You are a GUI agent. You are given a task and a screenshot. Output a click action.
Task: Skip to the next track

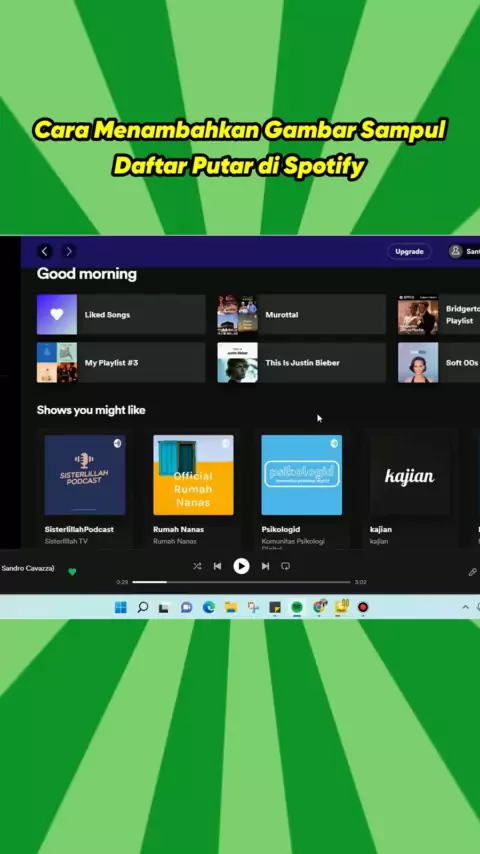point(265,566)
